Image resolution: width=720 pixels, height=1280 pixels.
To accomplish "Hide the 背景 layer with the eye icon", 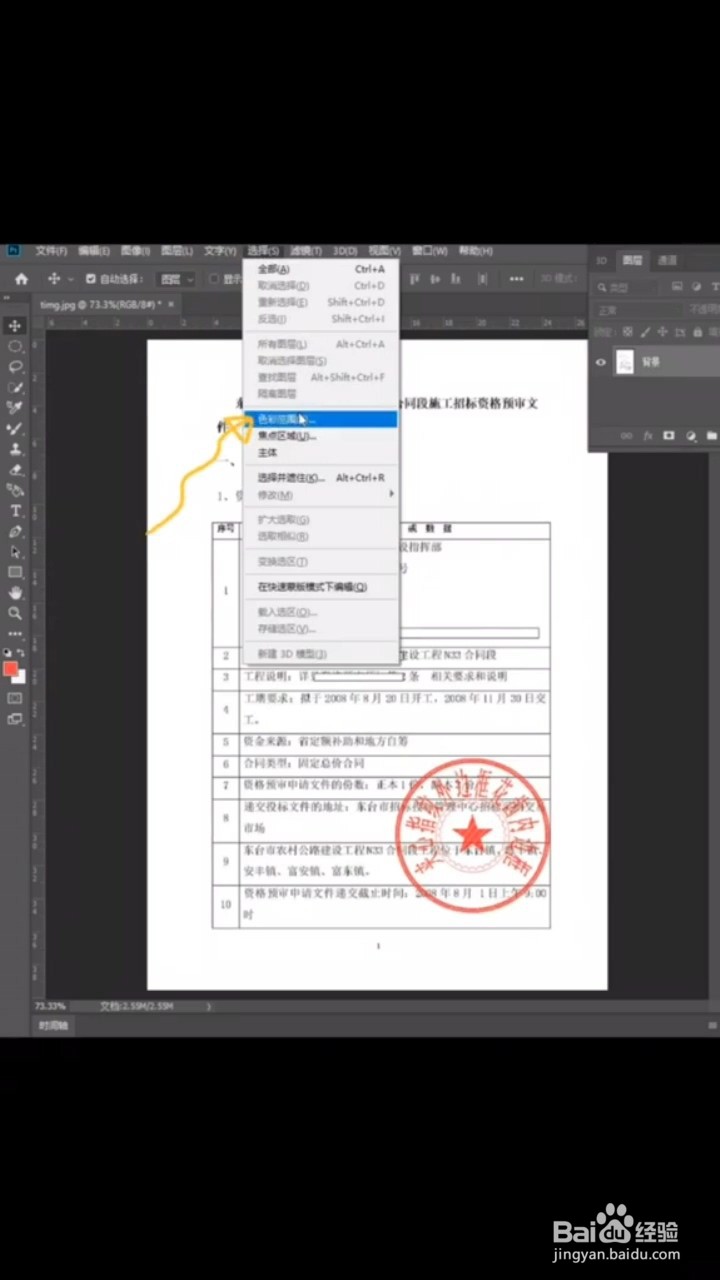I will [x=601, y=362].
